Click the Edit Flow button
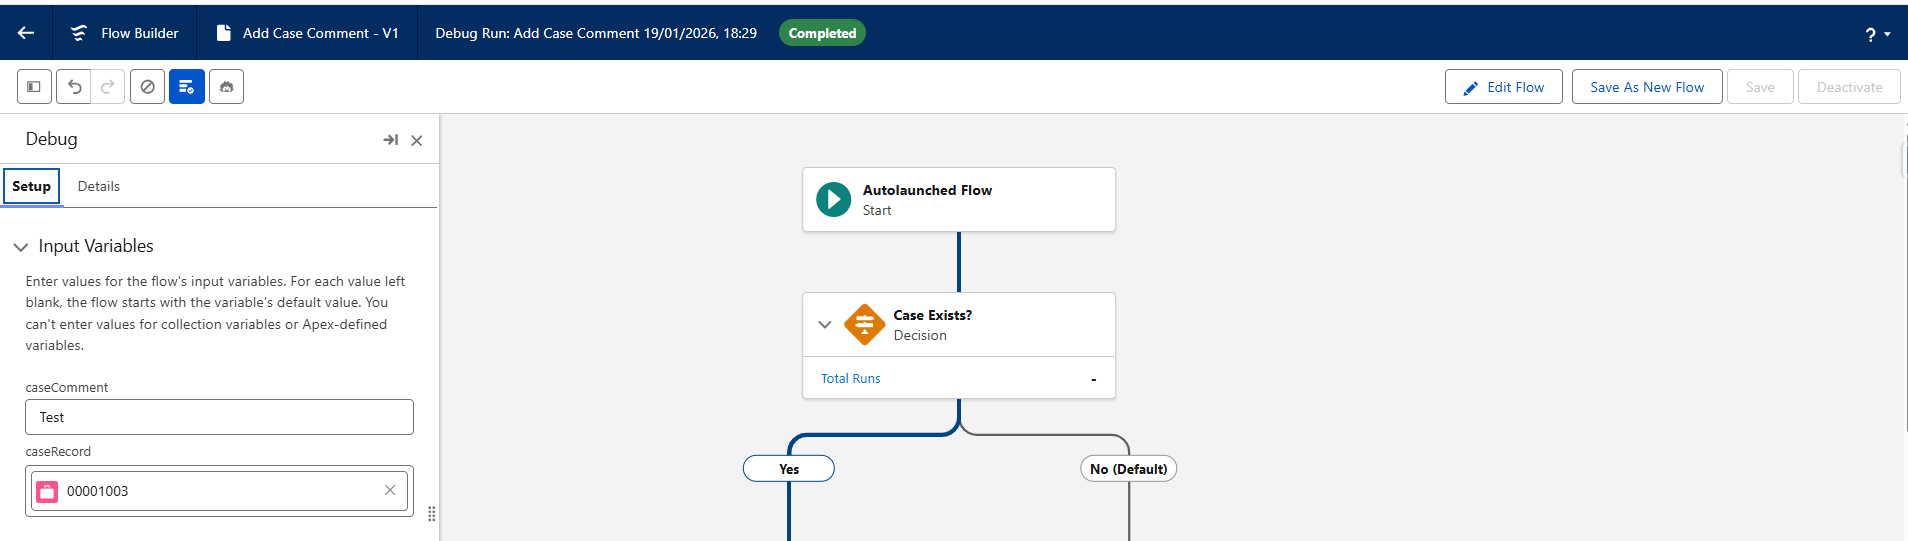This screenshot has height=541, width=1908. tap(1503, 87)
